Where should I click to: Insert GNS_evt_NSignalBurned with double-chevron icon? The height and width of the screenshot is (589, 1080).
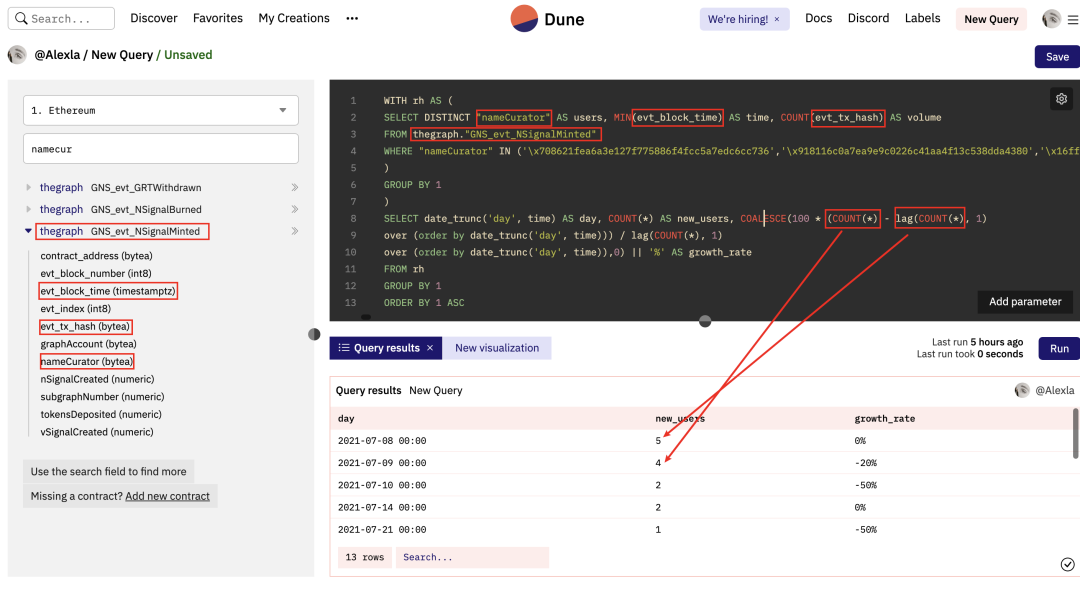(x=295, y=209)
